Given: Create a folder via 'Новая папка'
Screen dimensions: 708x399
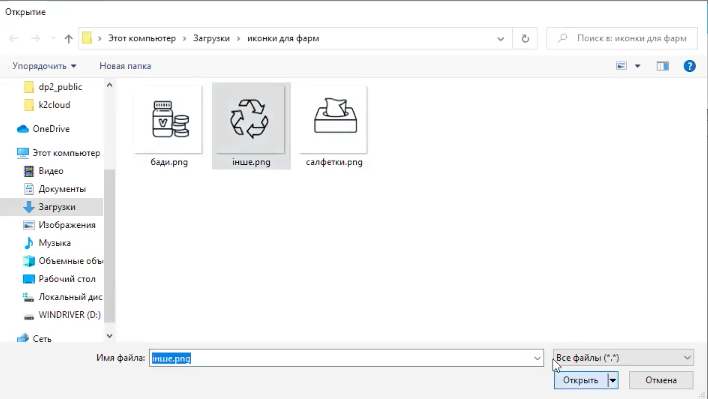Looking at the screenshot, I should 125,66.
